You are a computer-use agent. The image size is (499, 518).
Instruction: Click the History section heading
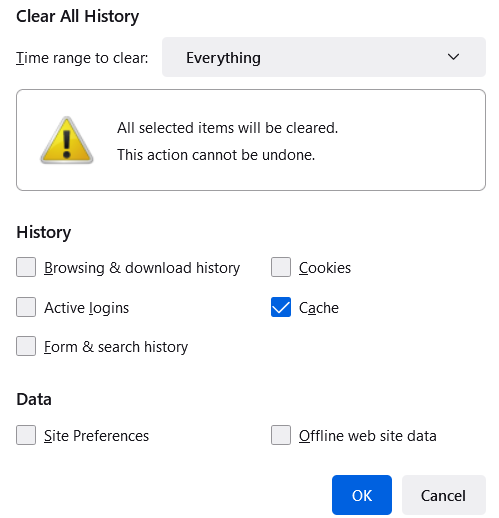click(x=44, y=232)
